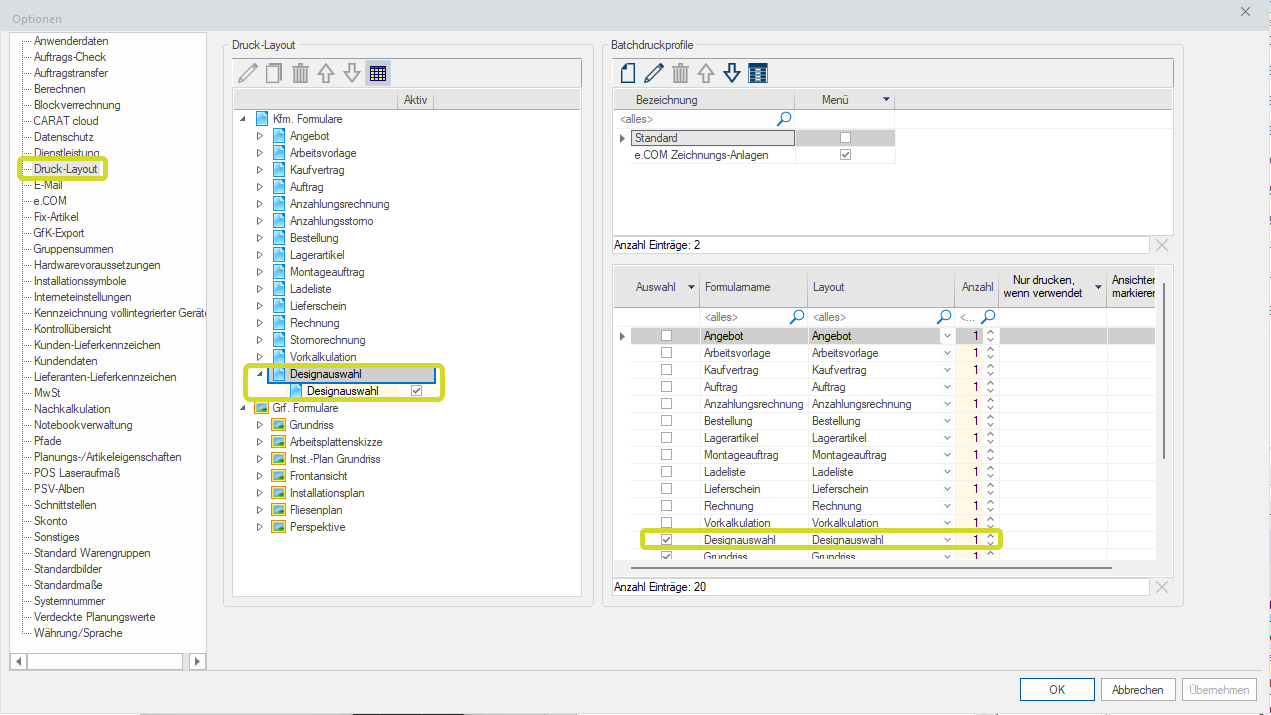
Task: Expand the Angebot tree node
Action: (260, 136)
